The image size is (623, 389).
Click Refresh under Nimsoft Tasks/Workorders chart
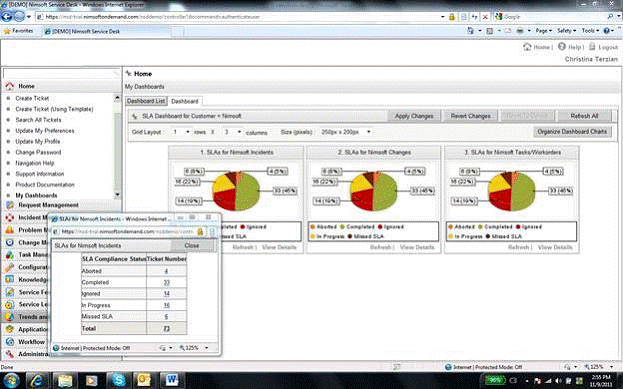coord(518,247)
